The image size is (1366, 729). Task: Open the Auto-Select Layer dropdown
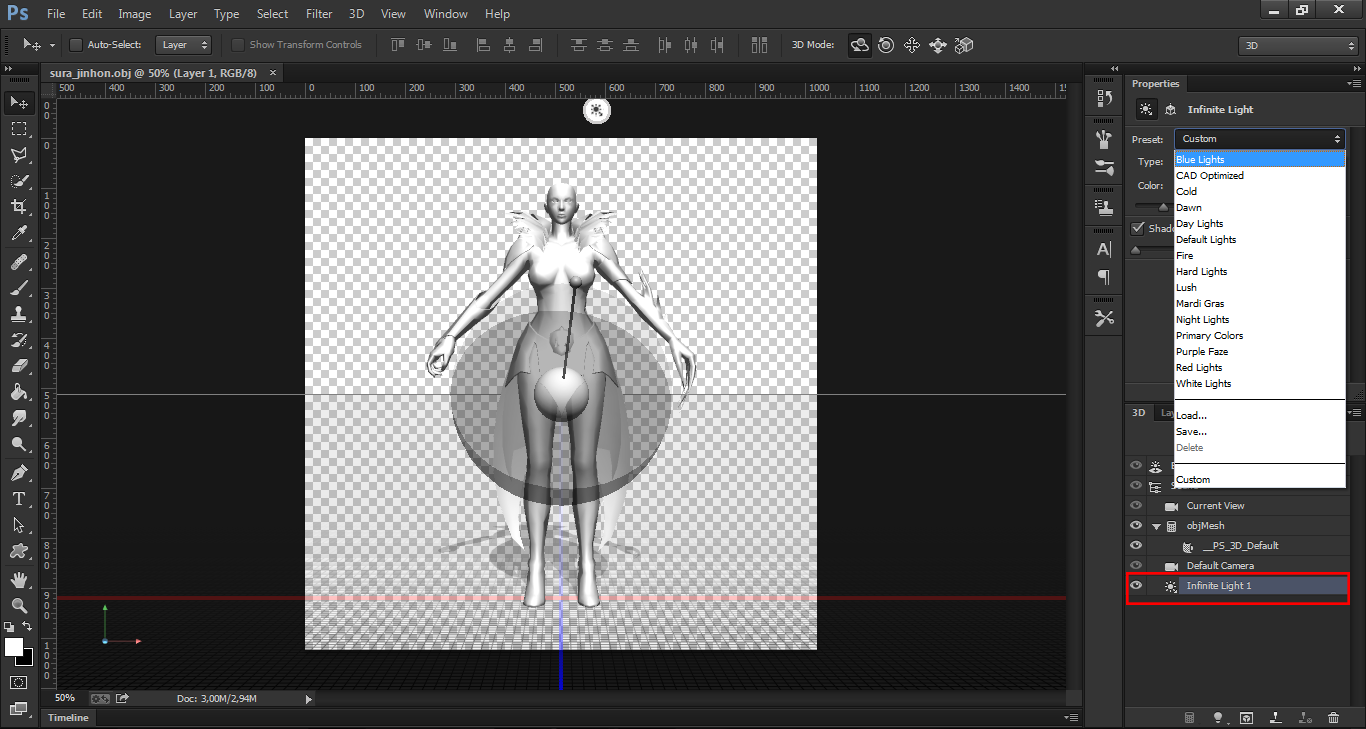coord(184,45)
